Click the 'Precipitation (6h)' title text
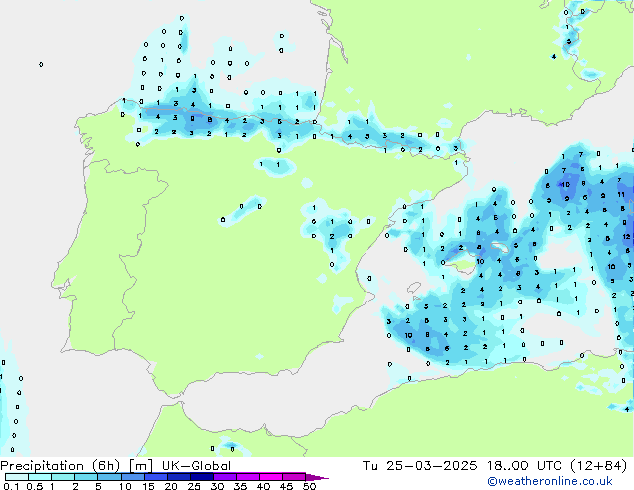 point(60,466)
